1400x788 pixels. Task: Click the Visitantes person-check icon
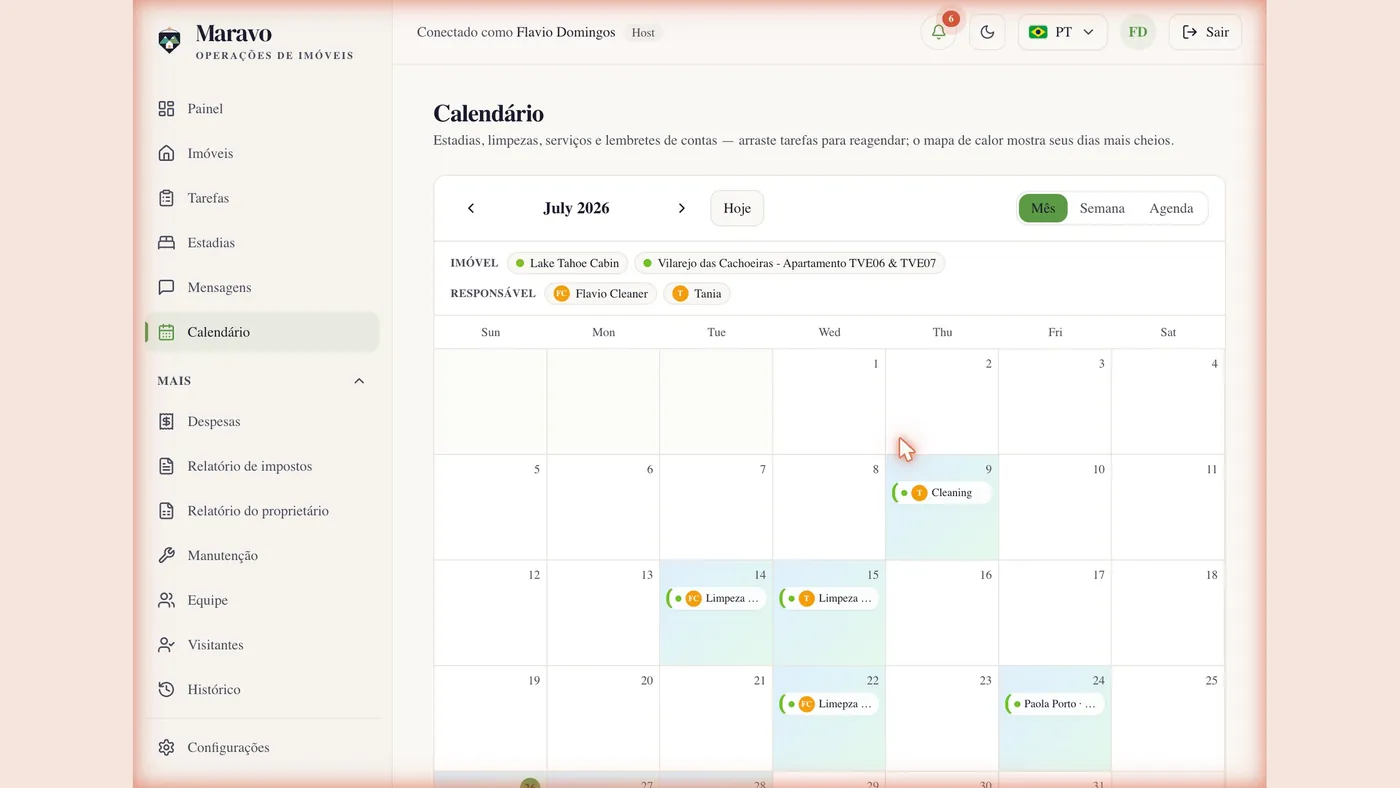167,645
